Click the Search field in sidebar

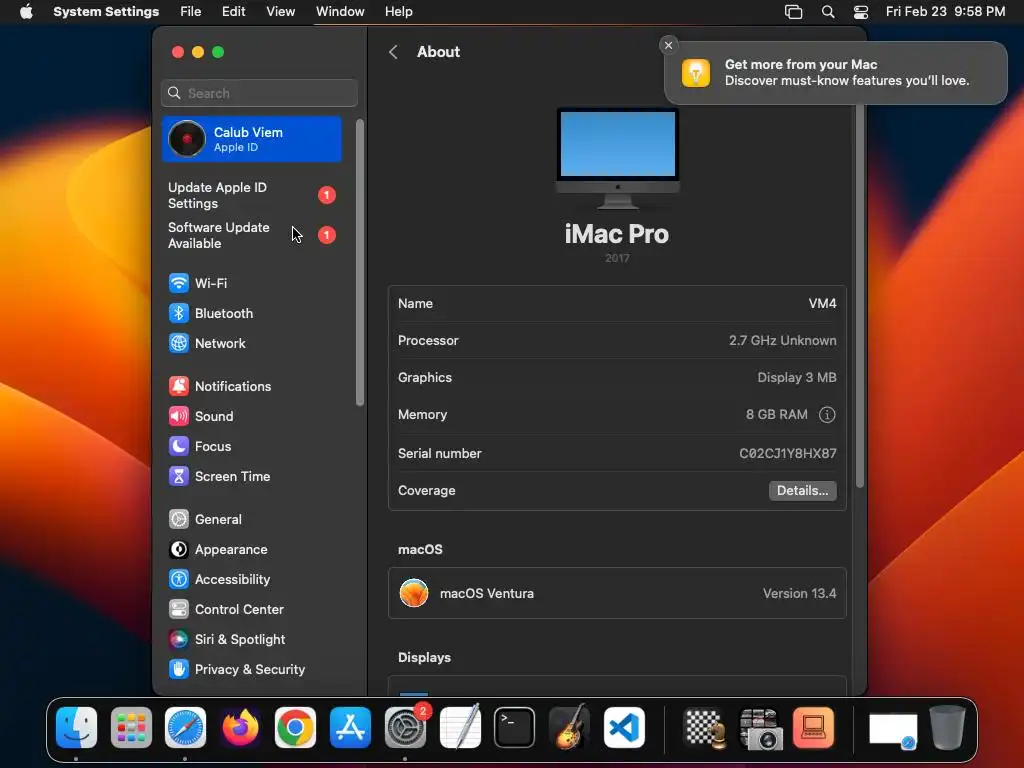coord(259,93)
